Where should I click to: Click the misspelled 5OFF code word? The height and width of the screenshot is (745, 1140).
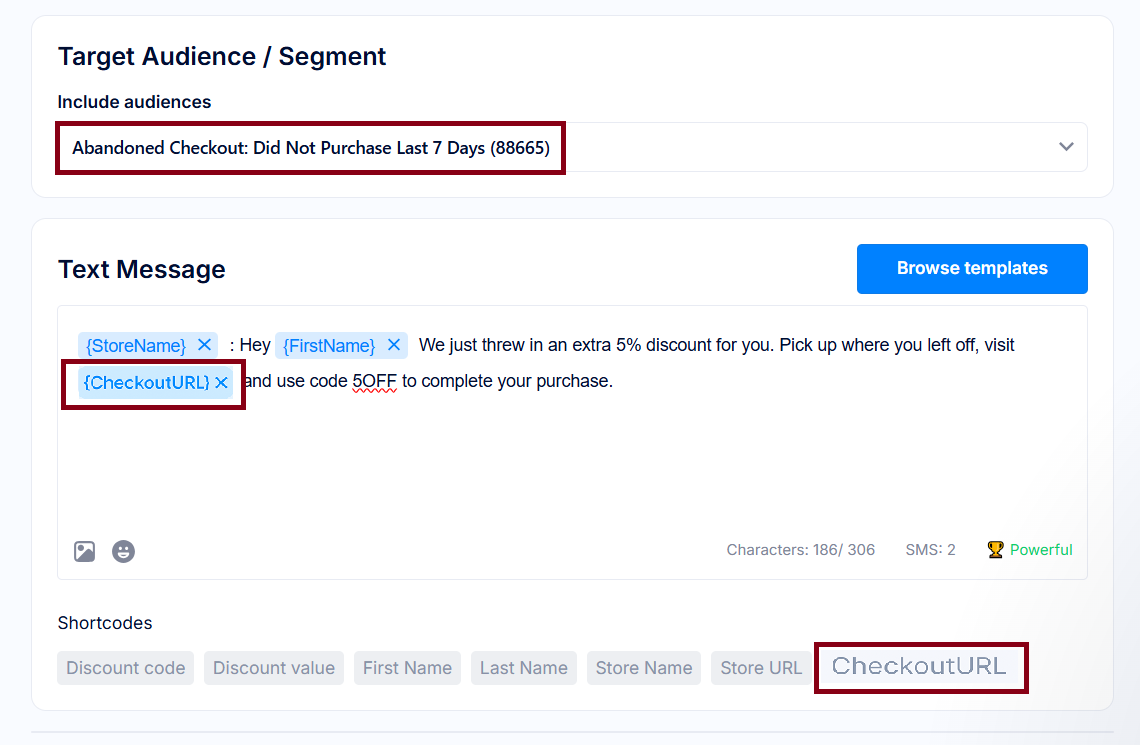374,382
